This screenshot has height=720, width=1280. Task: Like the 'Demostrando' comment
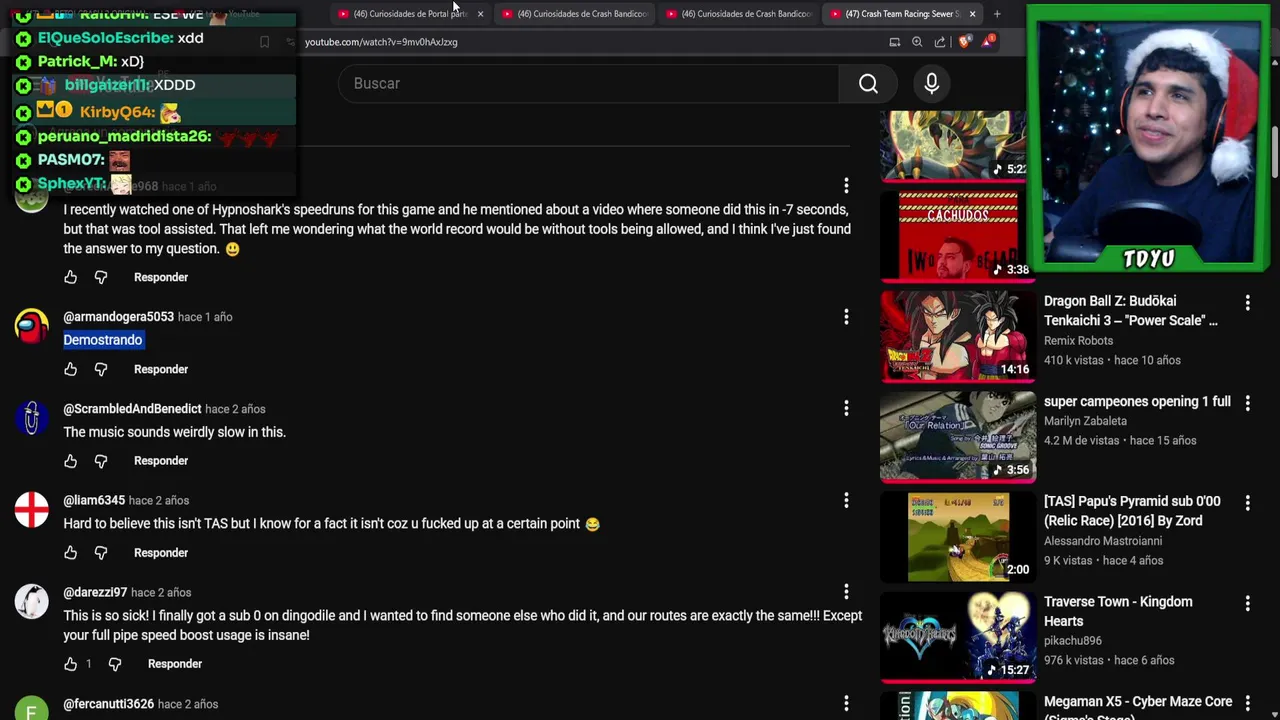[70, 369]
